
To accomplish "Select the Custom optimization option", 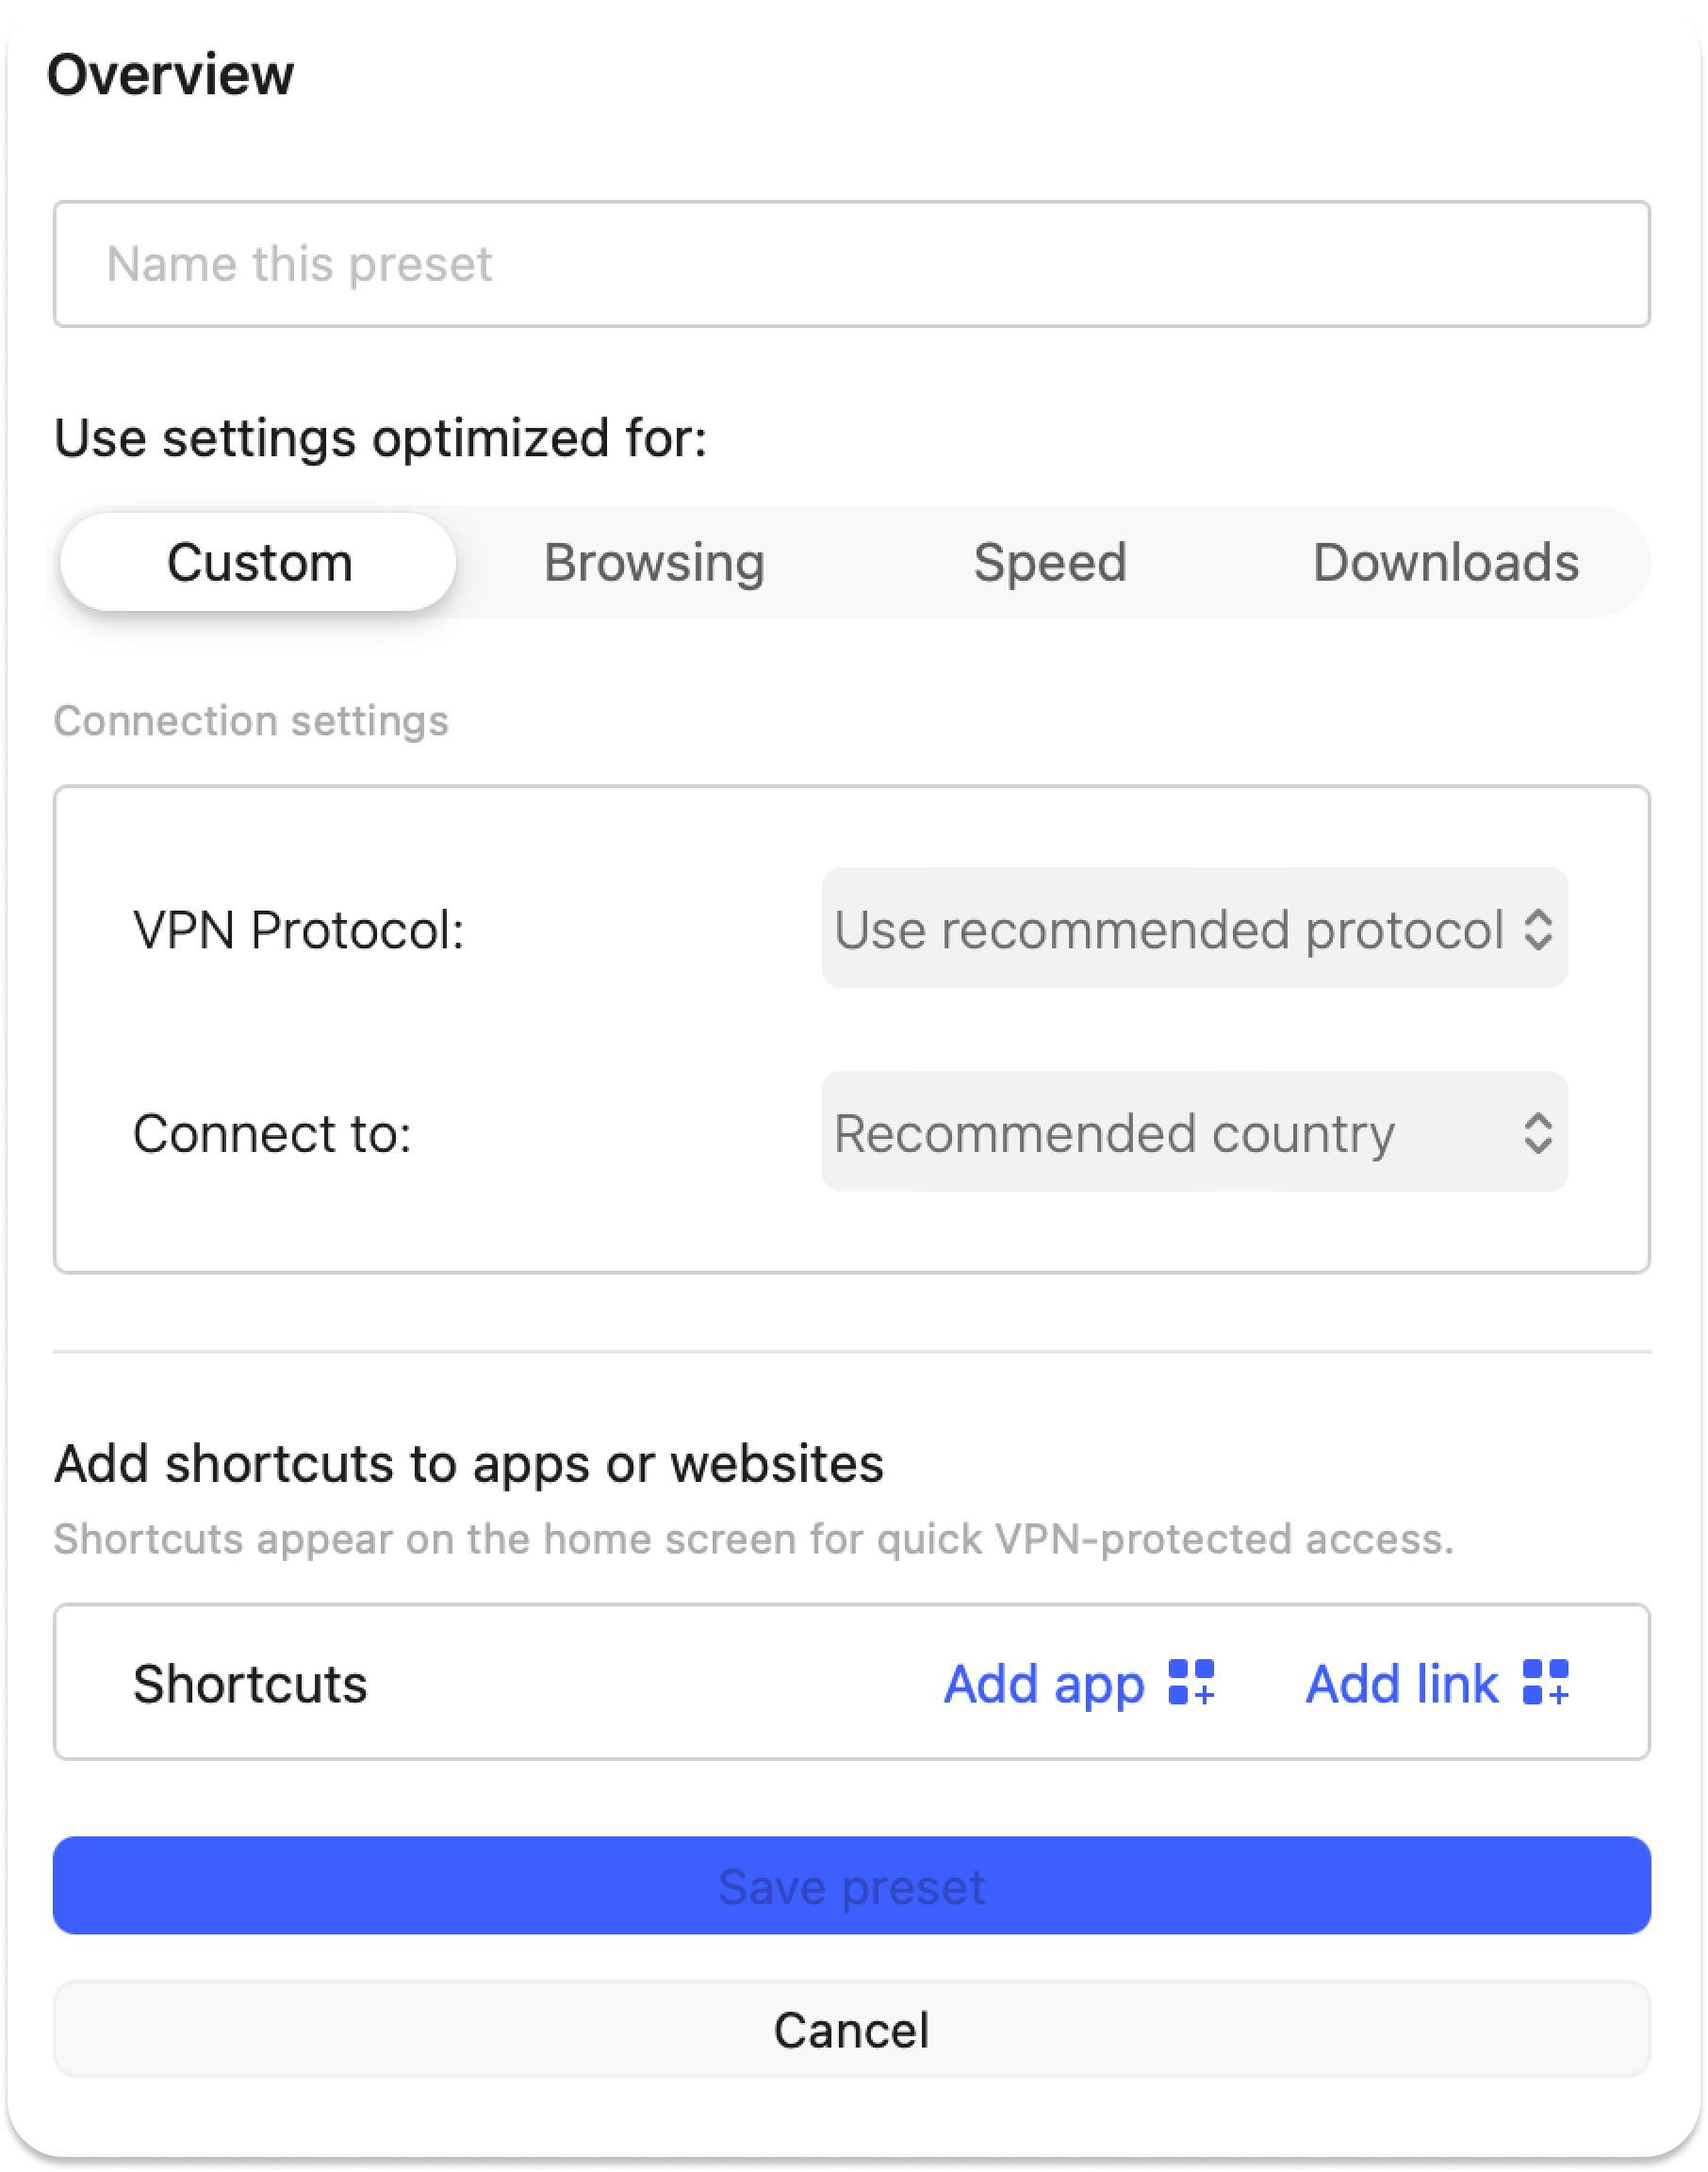I will coord(259,562).
